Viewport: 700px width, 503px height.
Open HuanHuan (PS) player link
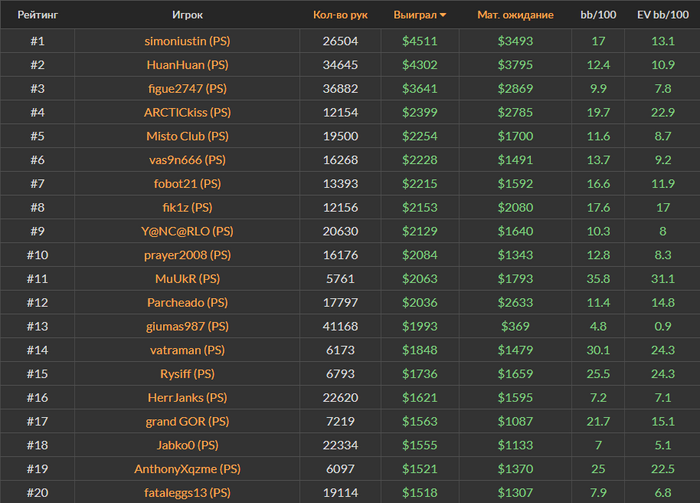tap(188, 65)
